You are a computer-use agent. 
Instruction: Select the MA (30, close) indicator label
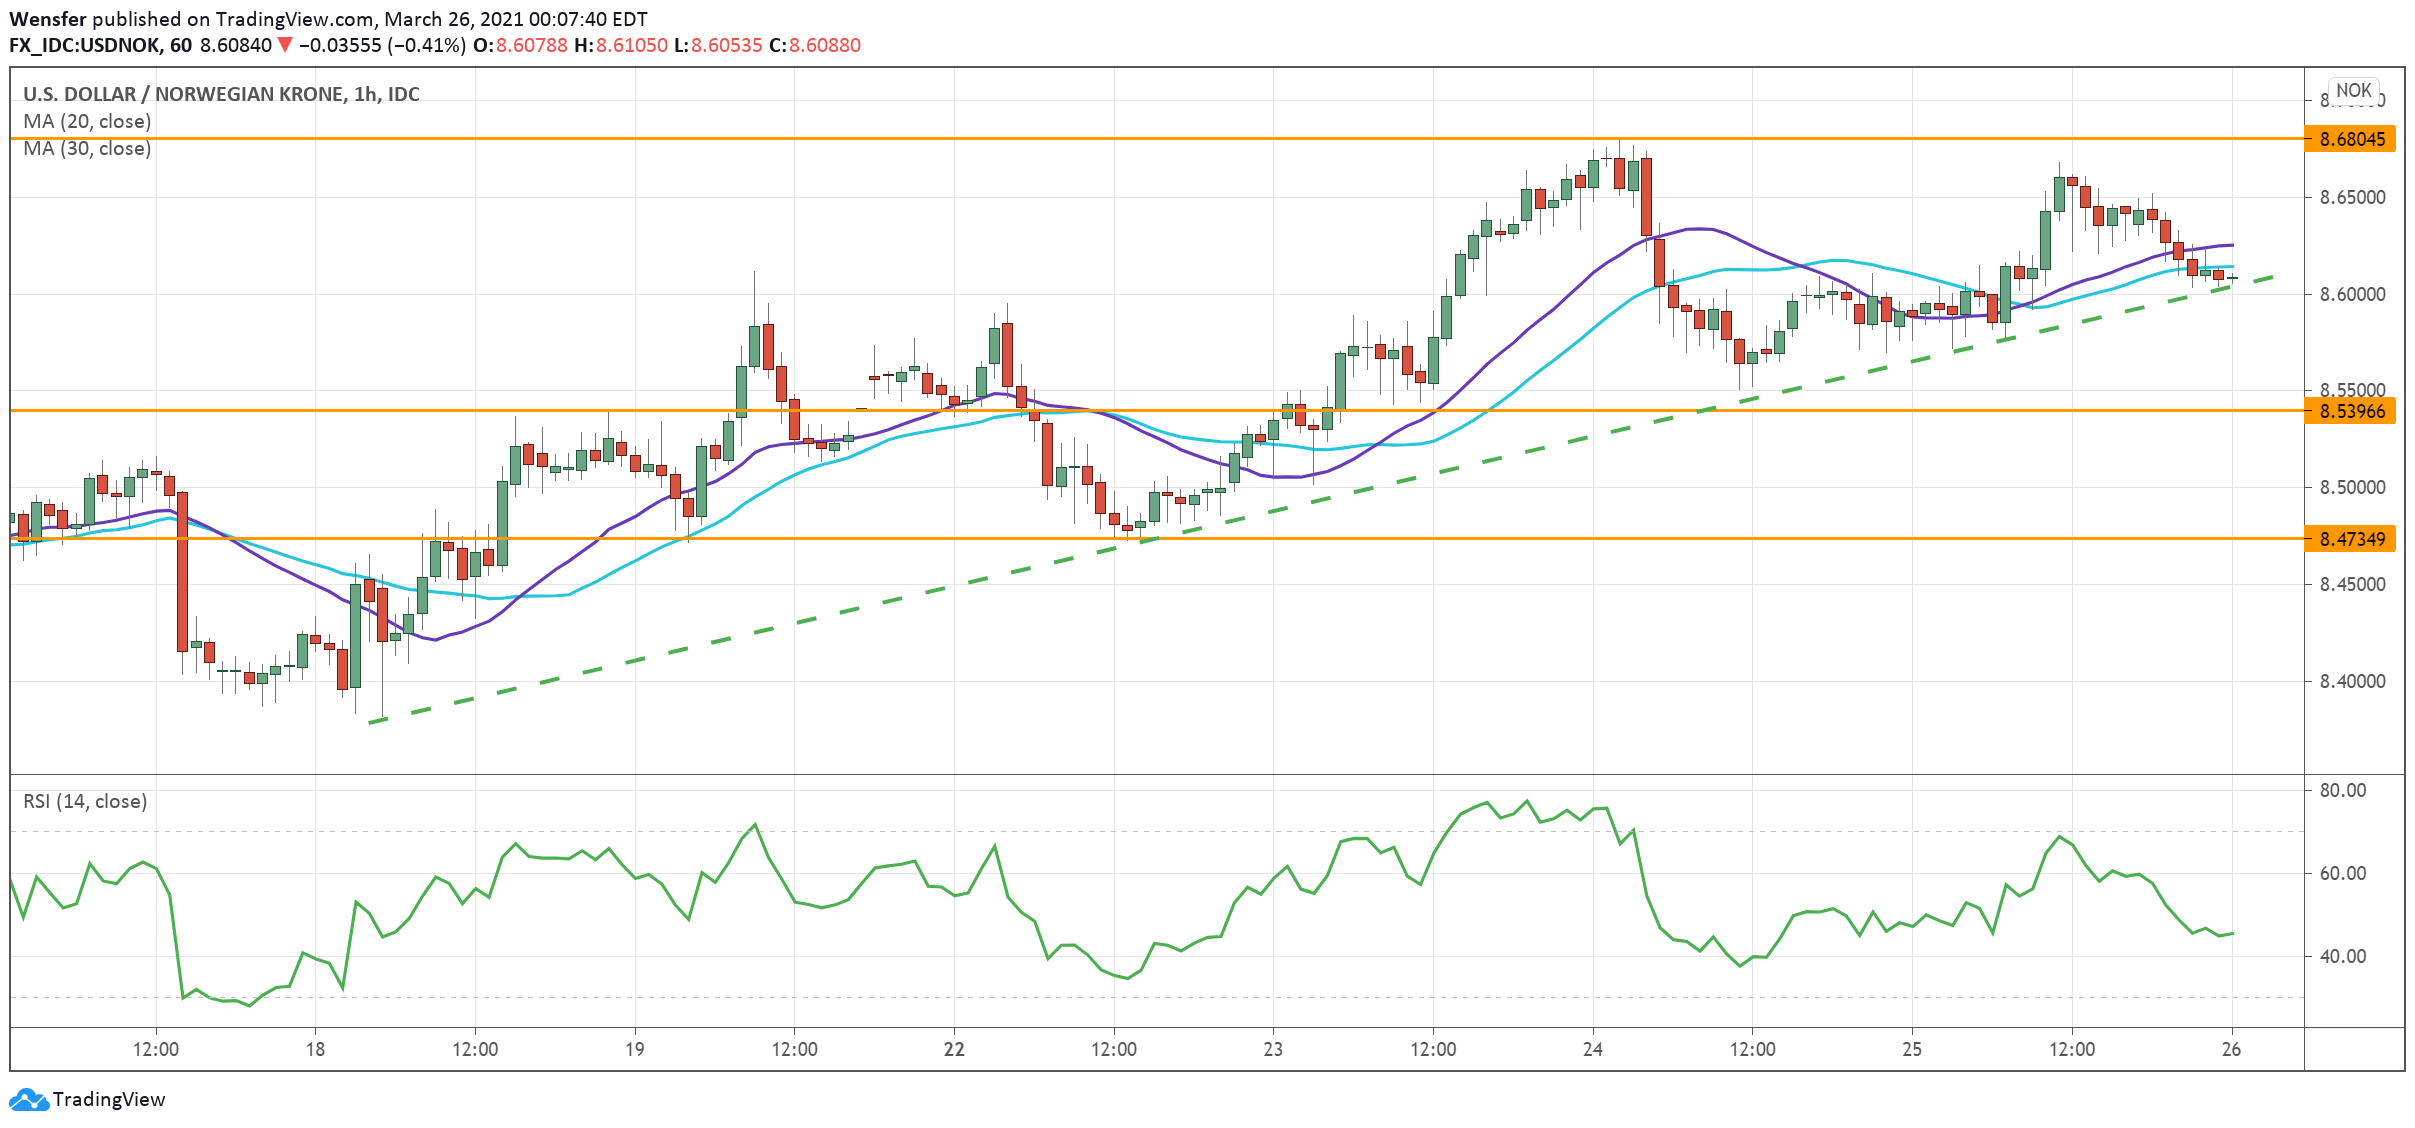click(87, 148)
